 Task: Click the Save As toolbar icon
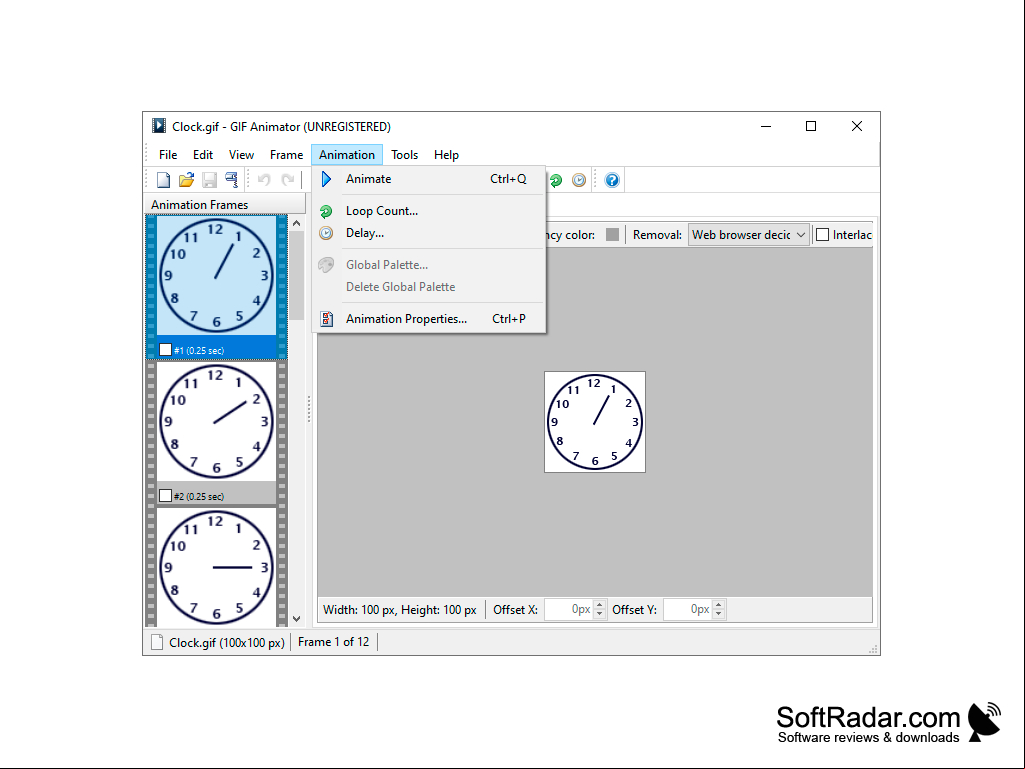(231, 180)
